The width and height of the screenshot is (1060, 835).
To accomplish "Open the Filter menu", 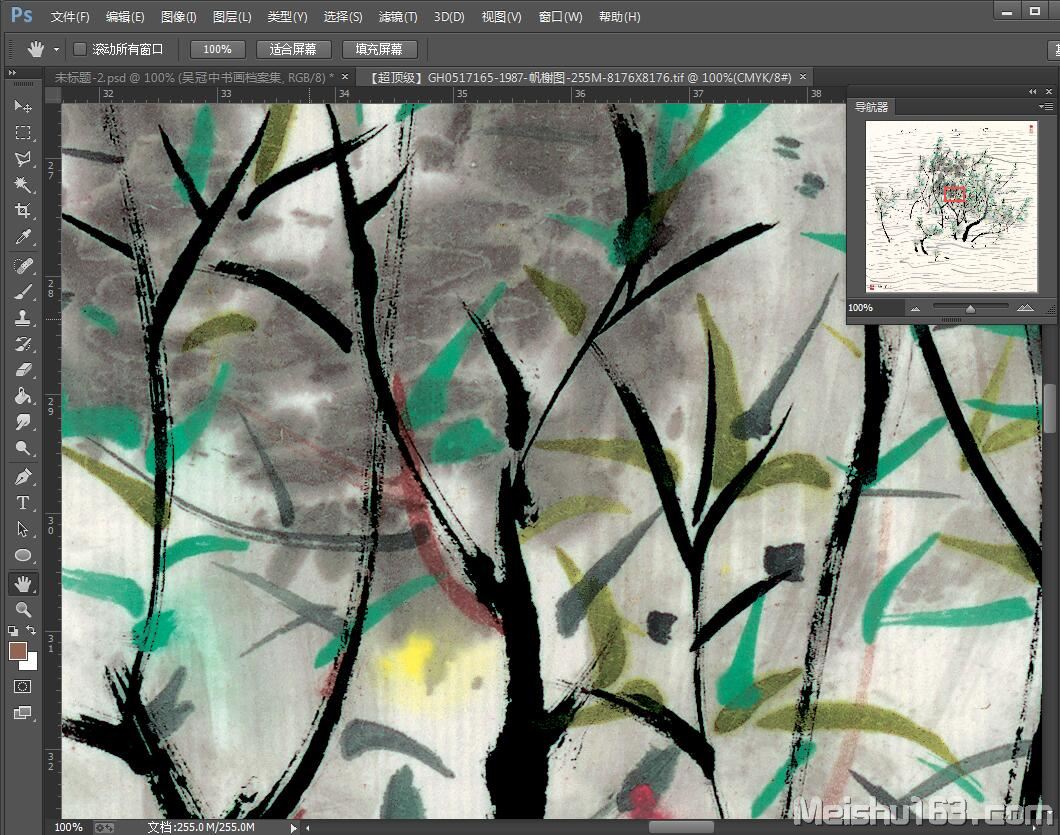I will pos(398,17).
